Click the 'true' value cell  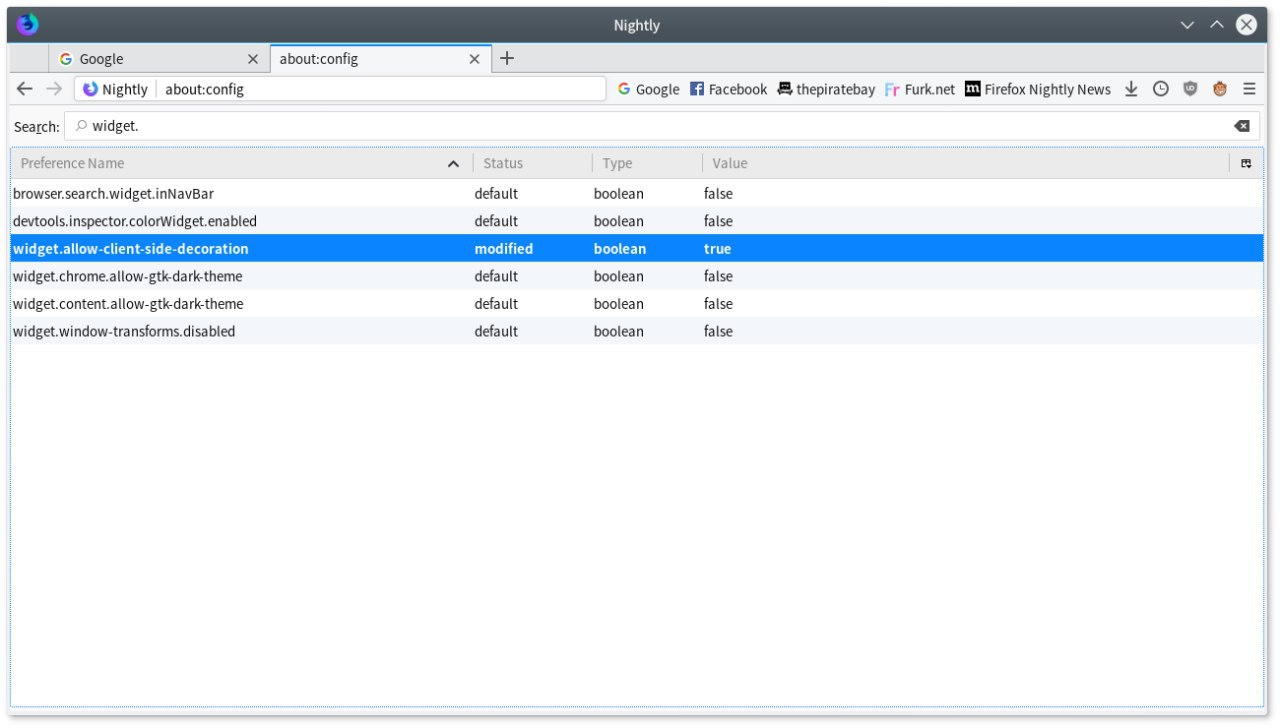tap(717, 248)
